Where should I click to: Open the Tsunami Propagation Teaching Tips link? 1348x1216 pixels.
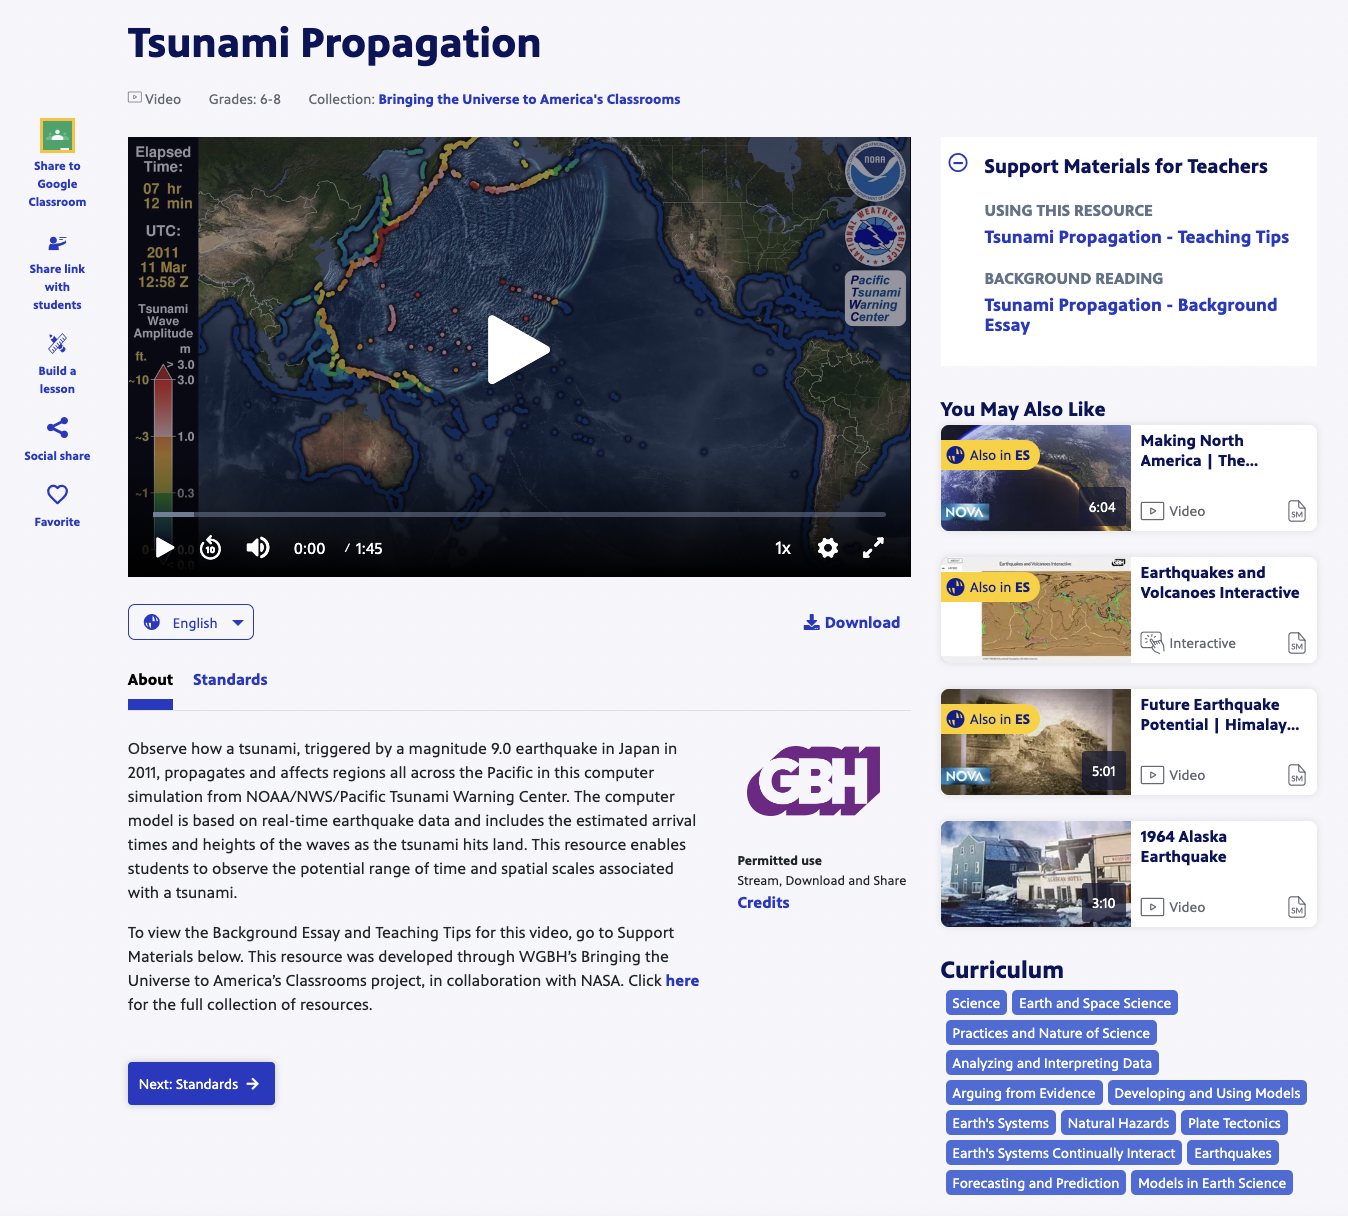tap(1136, 237)
